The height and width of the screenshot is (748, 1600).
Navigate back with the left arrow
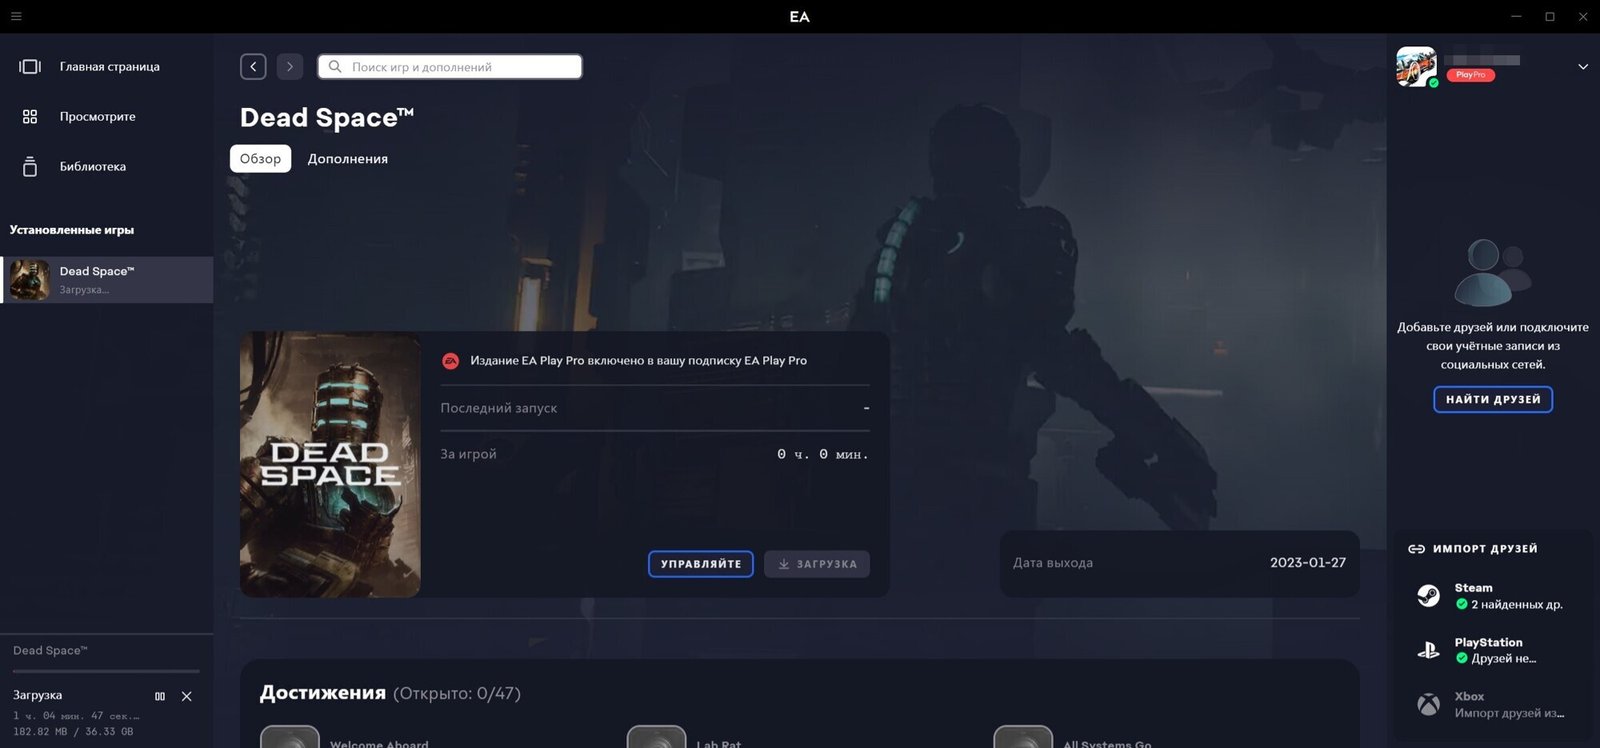coord(253,66)
